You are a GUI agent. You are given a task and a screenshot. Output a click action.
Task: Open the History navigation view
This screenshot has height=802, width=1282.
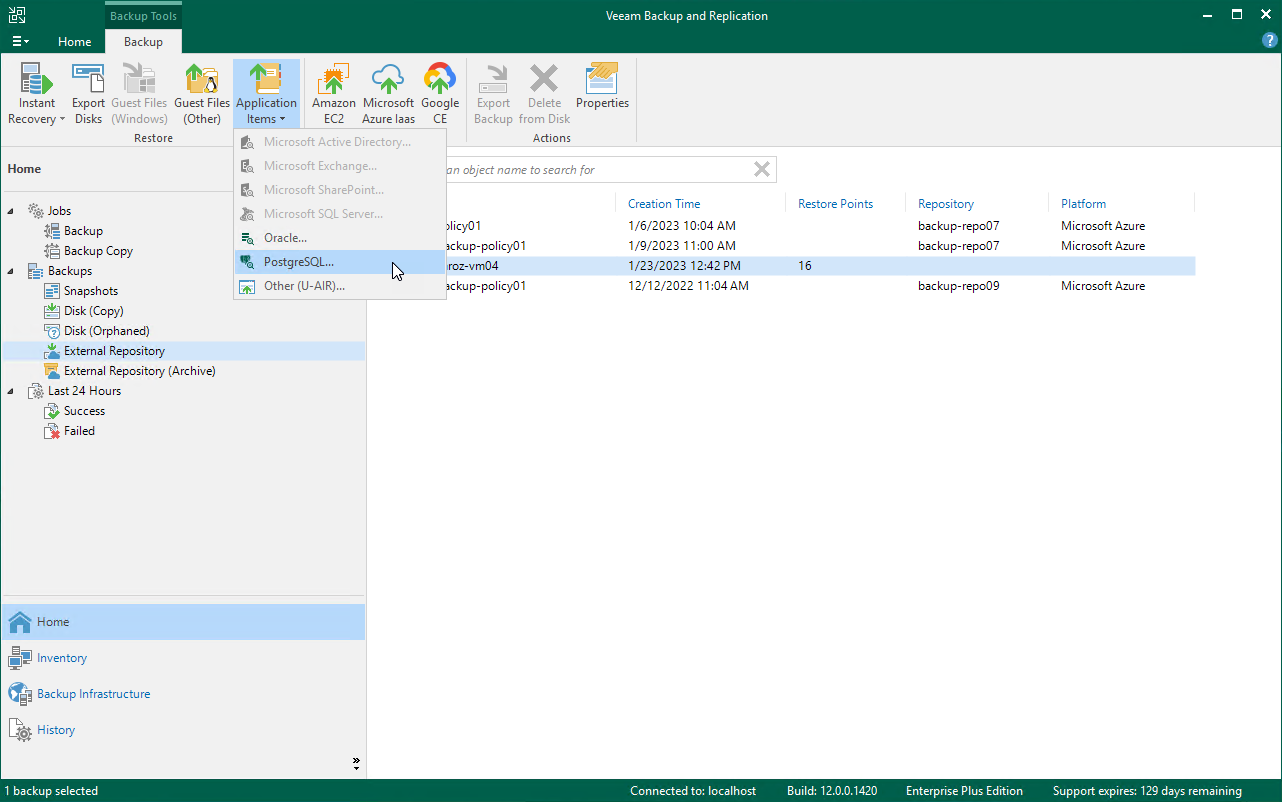click(183, 730)
